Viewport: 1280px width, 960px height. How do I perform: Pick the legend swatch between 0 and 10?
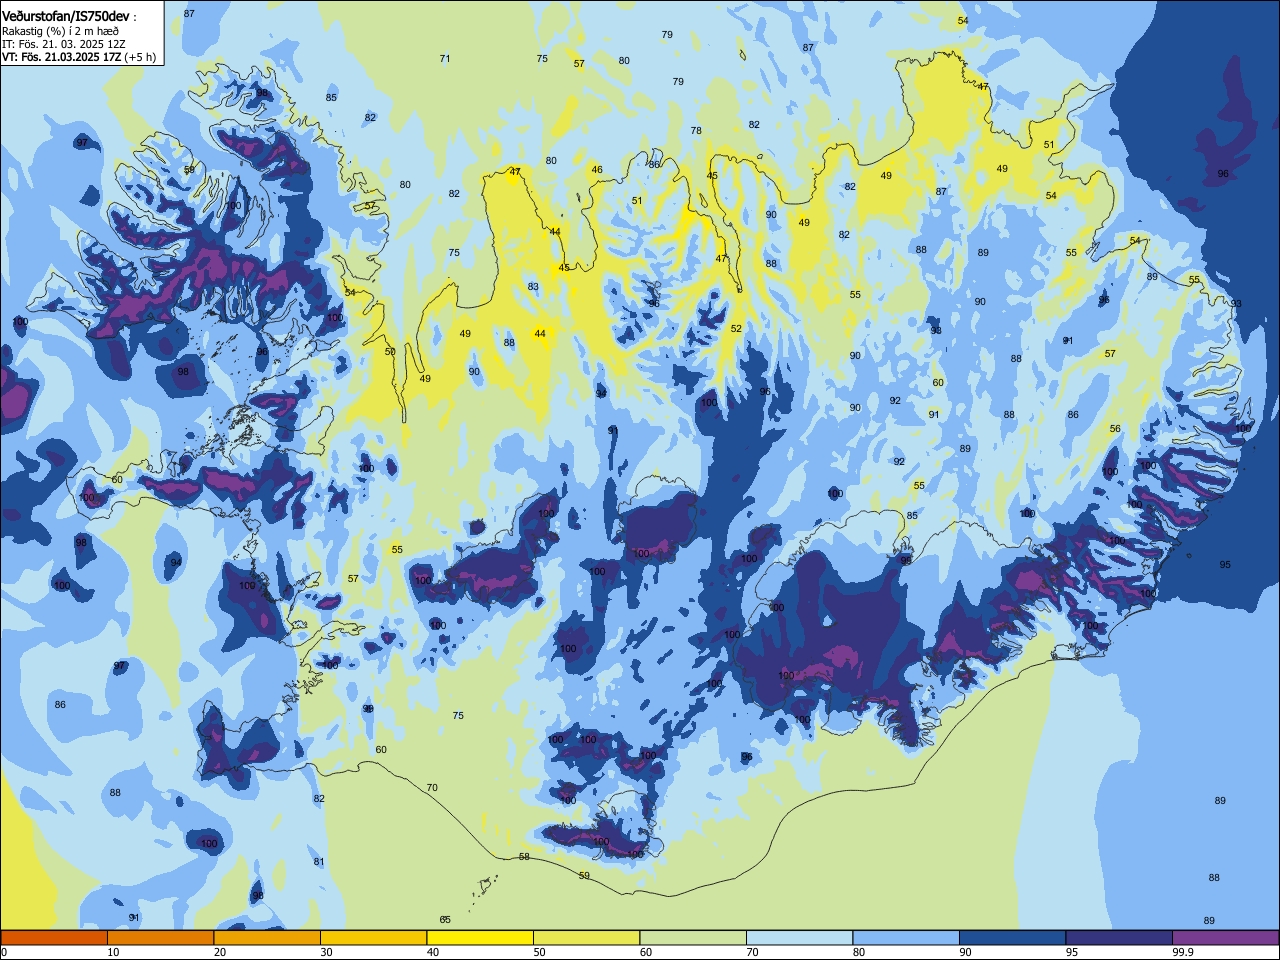(x=53, y=938)
